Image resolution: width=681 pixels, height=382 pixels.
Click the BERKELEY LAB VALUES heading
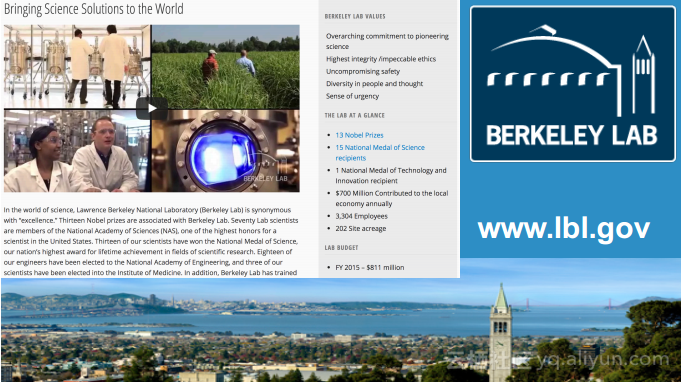(355, 16)
